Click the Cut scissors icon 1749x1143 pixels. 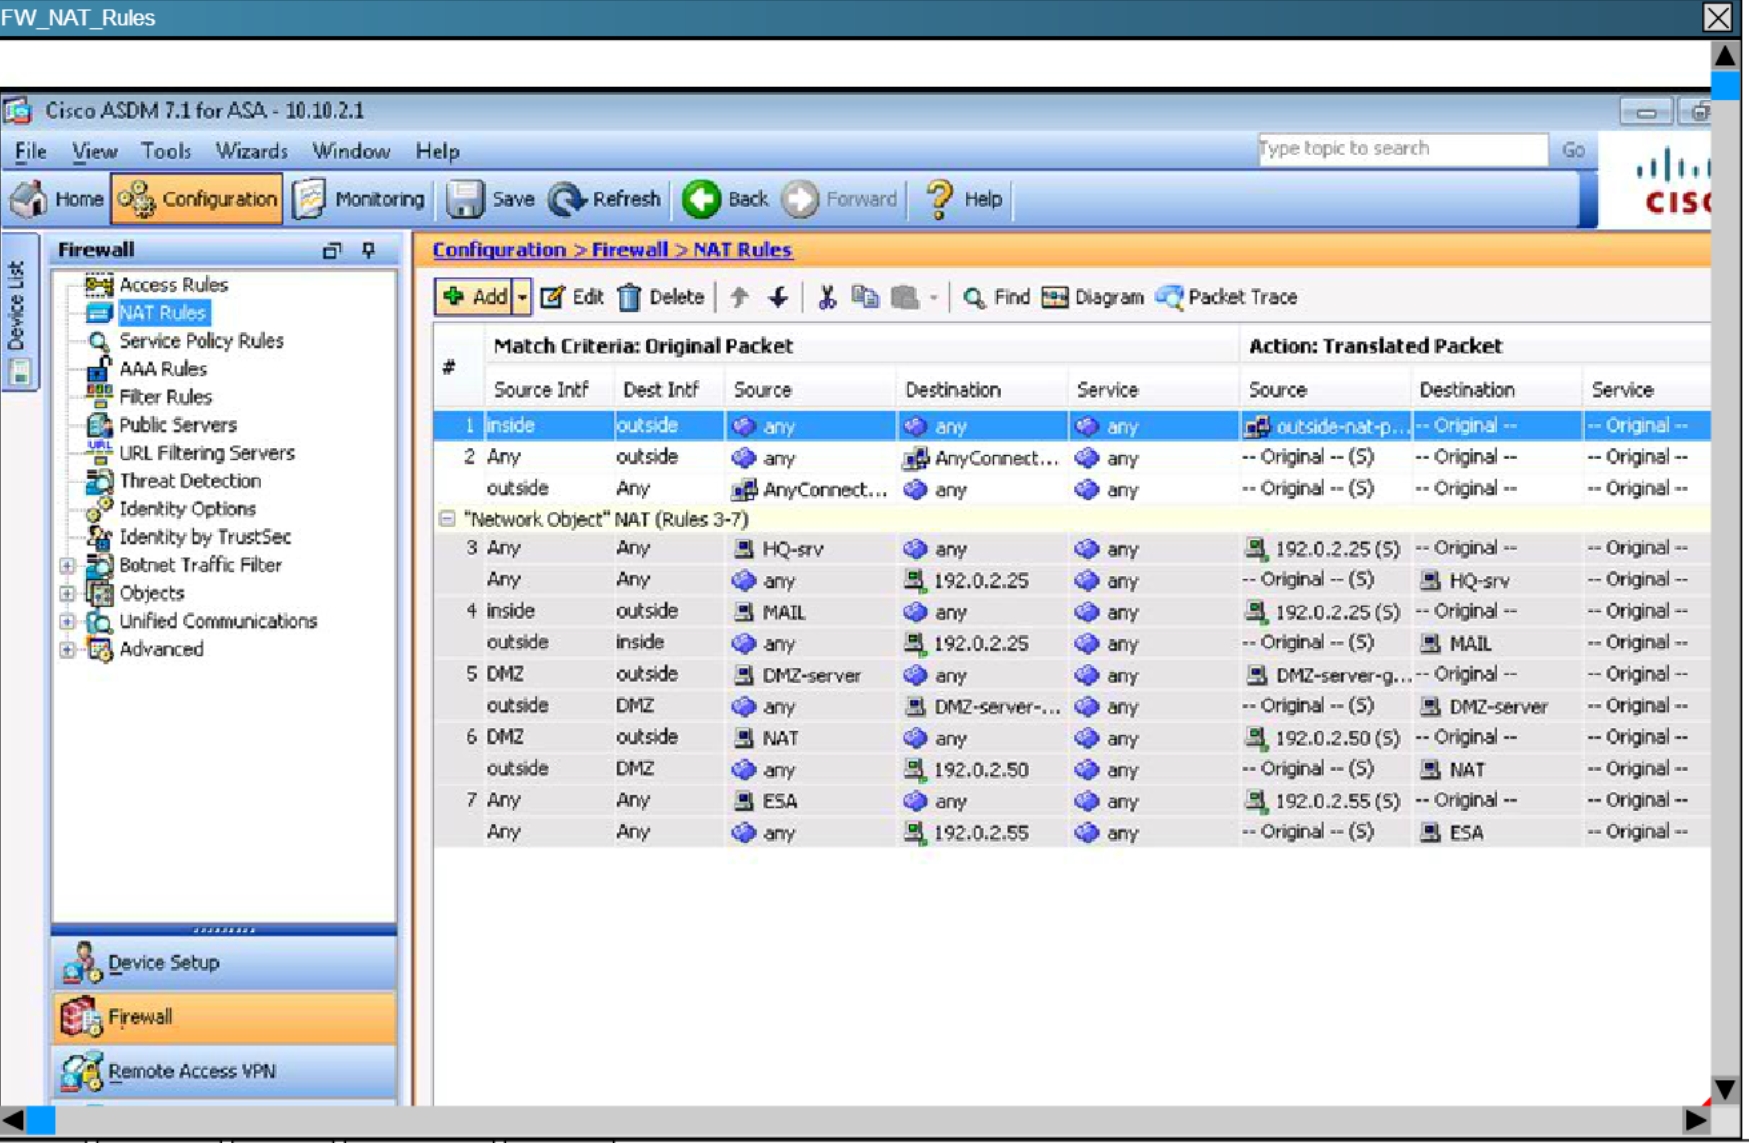[x=826, y=297]
